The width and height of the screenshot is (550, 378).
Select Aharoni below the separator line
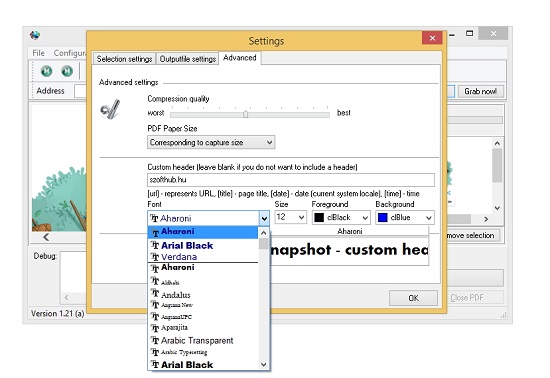coord(203,268)
